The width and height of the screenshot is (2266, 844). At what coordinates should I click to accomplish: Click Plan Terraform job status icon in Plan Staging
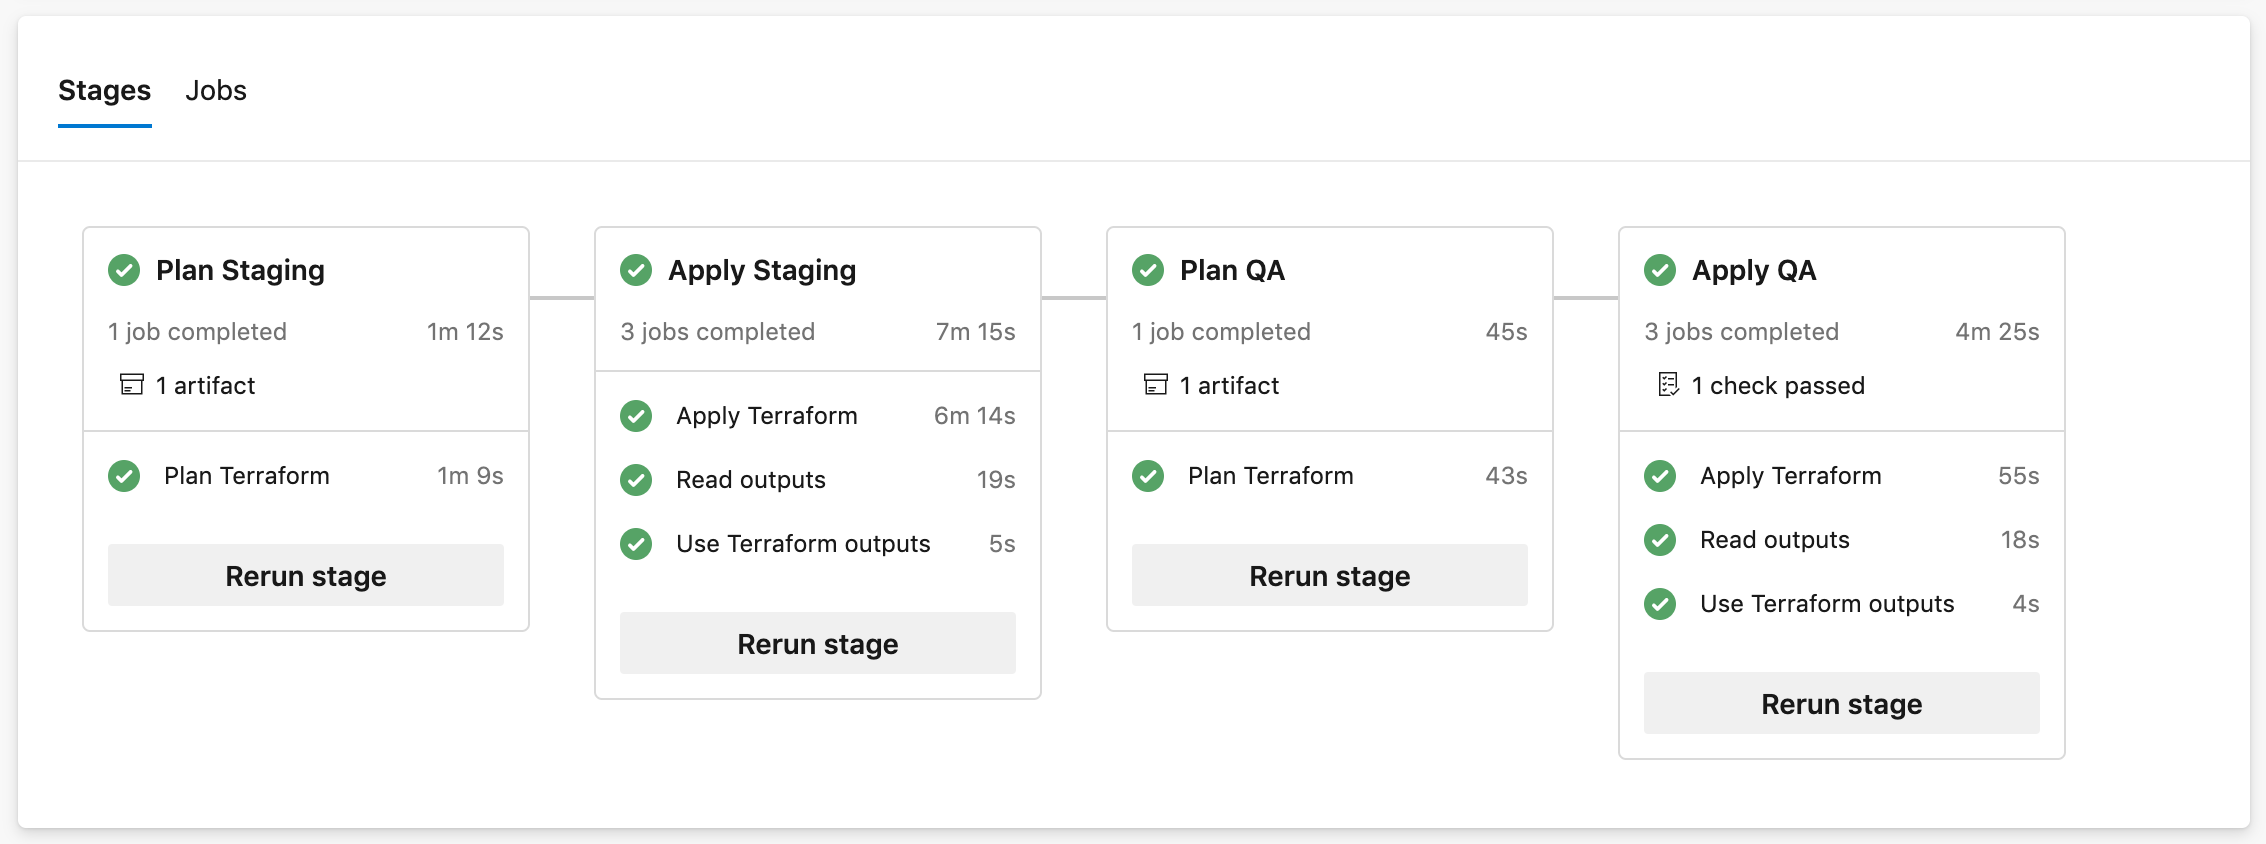tap(124, 476)
